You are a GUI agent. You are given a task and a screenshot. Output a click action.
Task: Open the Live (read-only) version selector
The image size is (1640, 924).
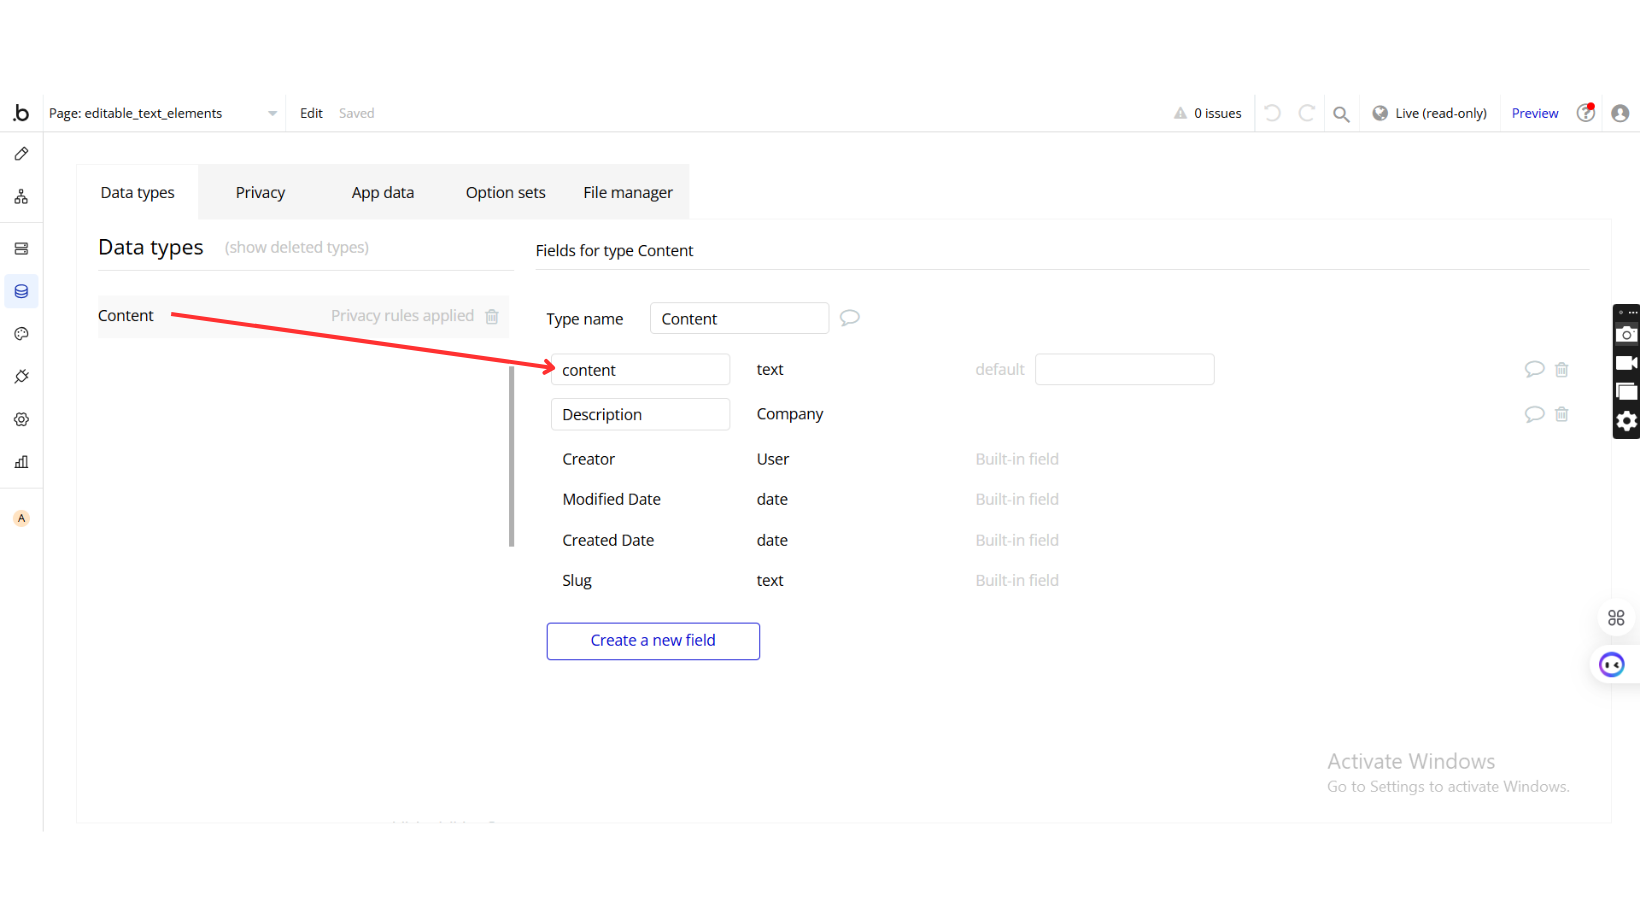click(x=1429, y=113)
